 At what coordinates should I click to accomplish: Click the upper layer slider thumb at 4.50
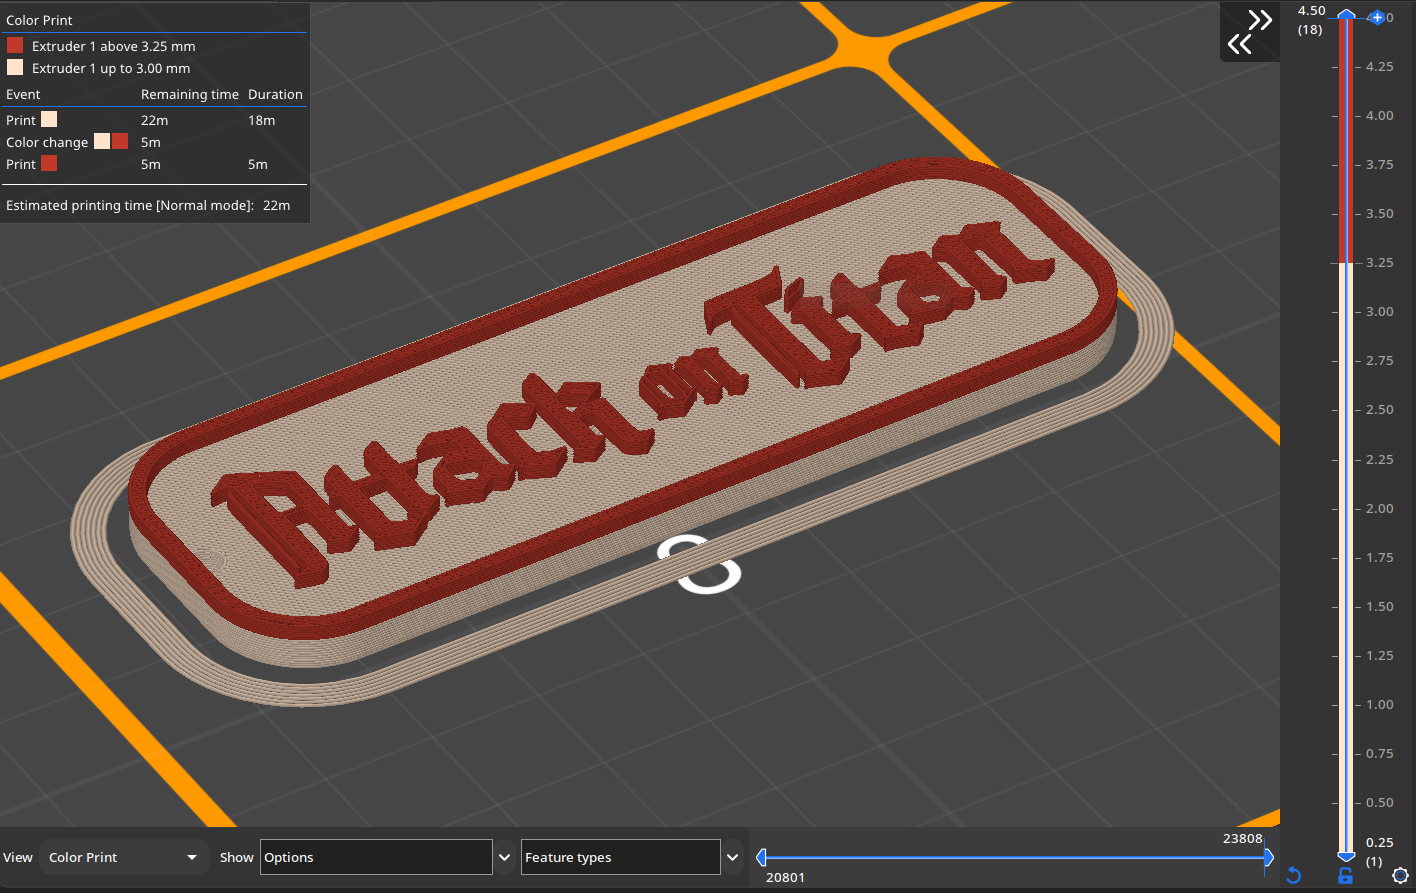tap(1346, 16)
